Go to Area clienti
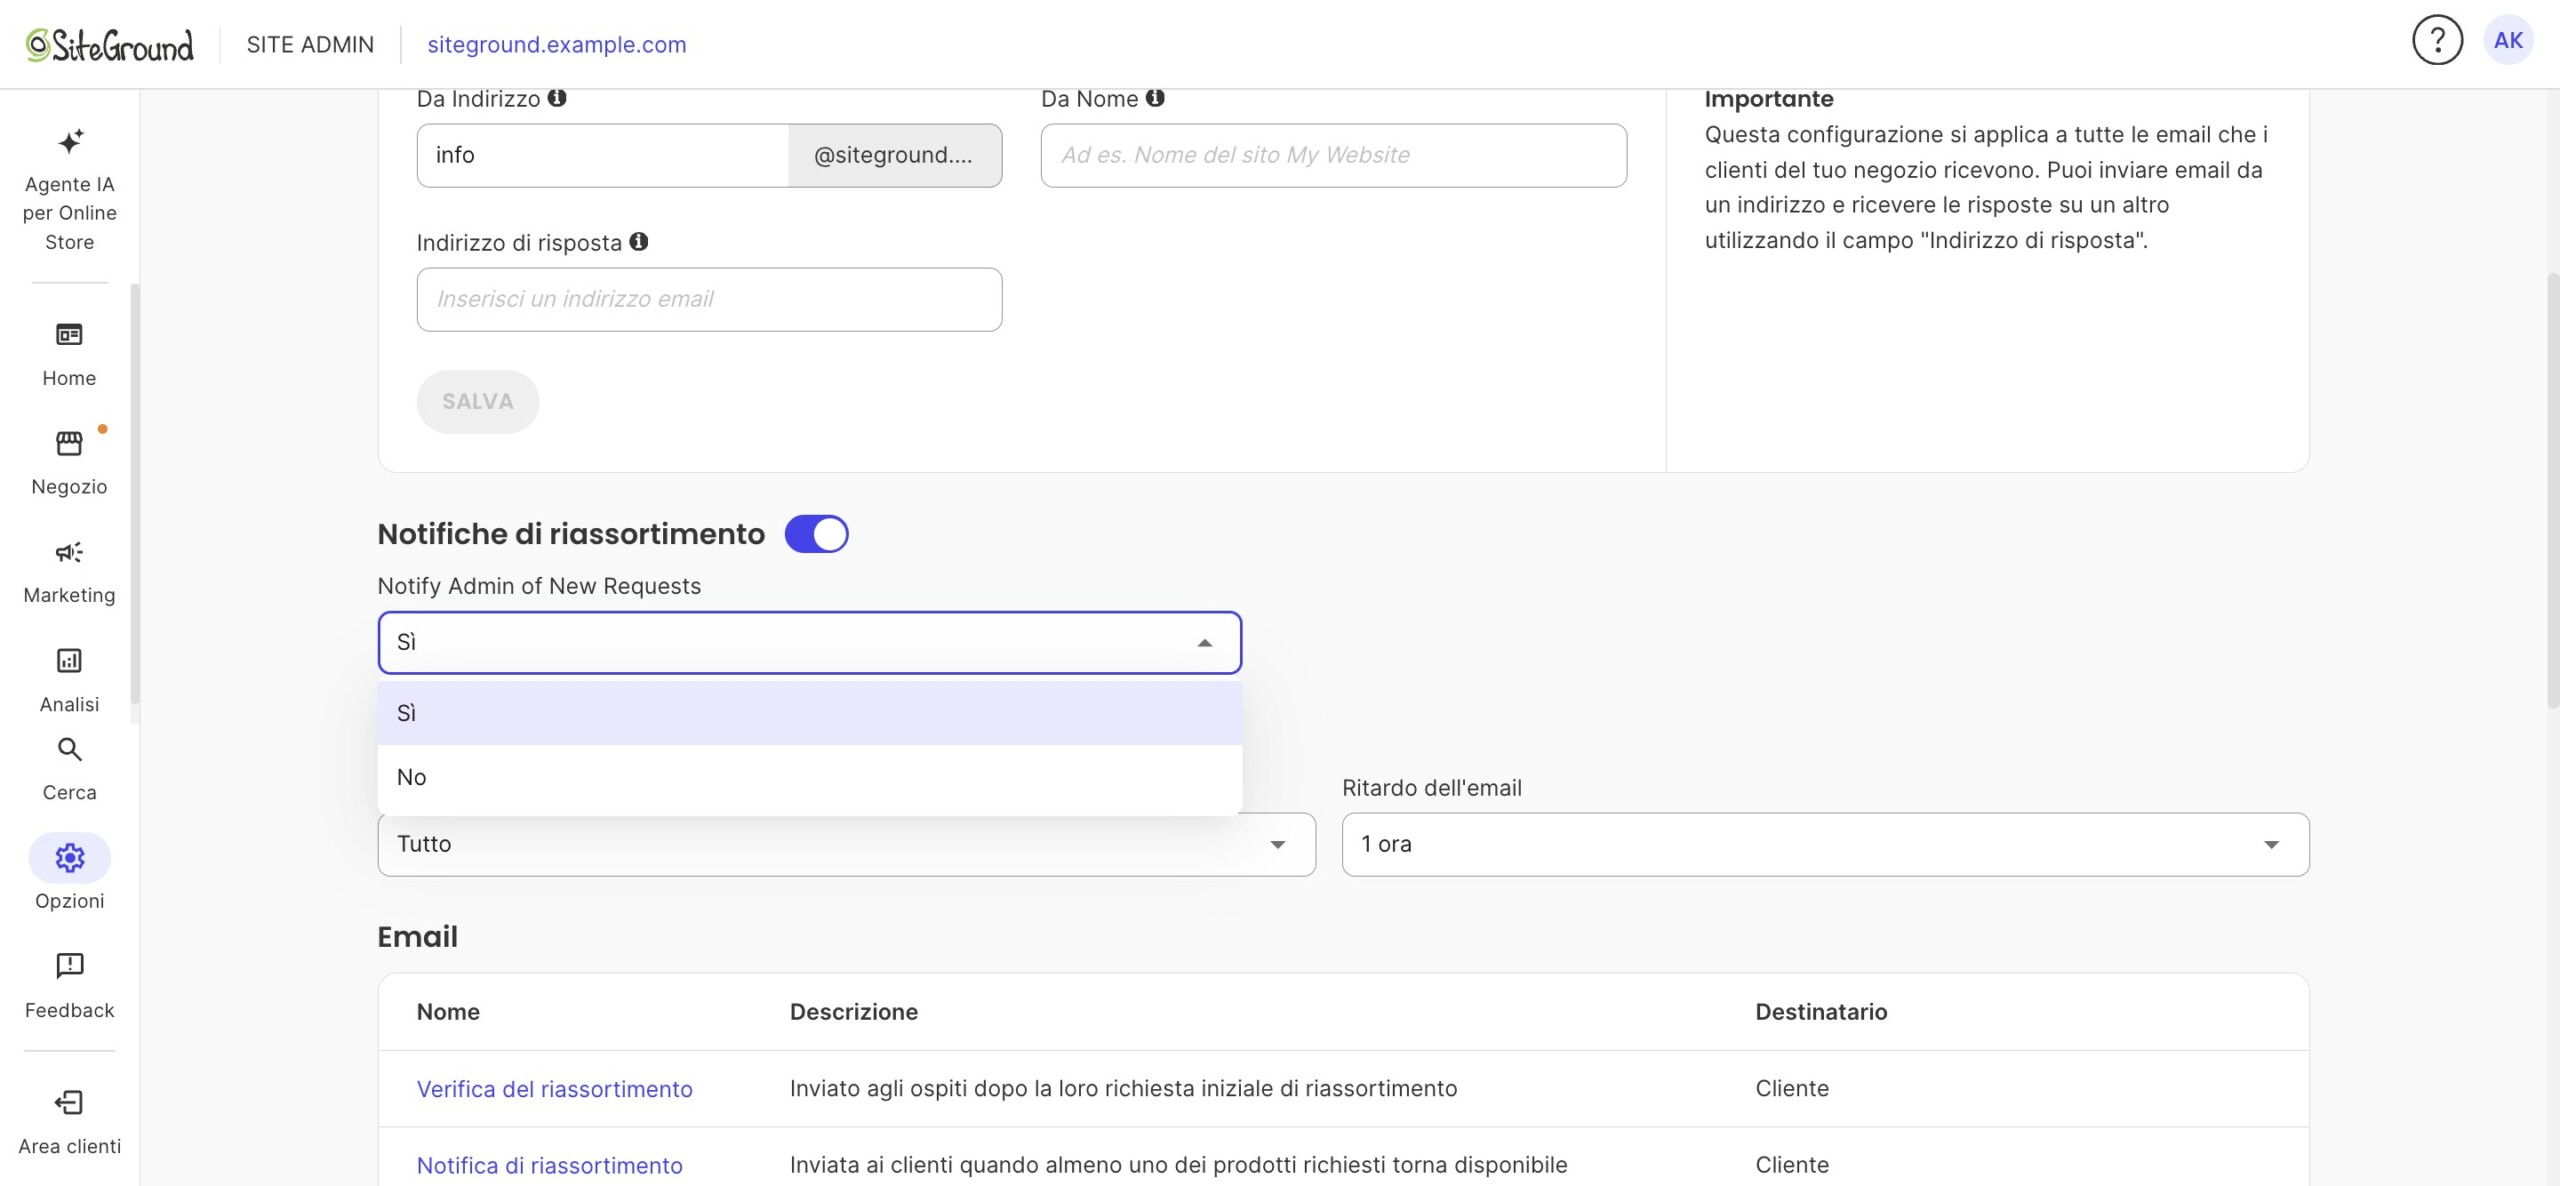The width and height of the screenshot is (2560, 1186). pyautogui.click(x=69, y=1122)
